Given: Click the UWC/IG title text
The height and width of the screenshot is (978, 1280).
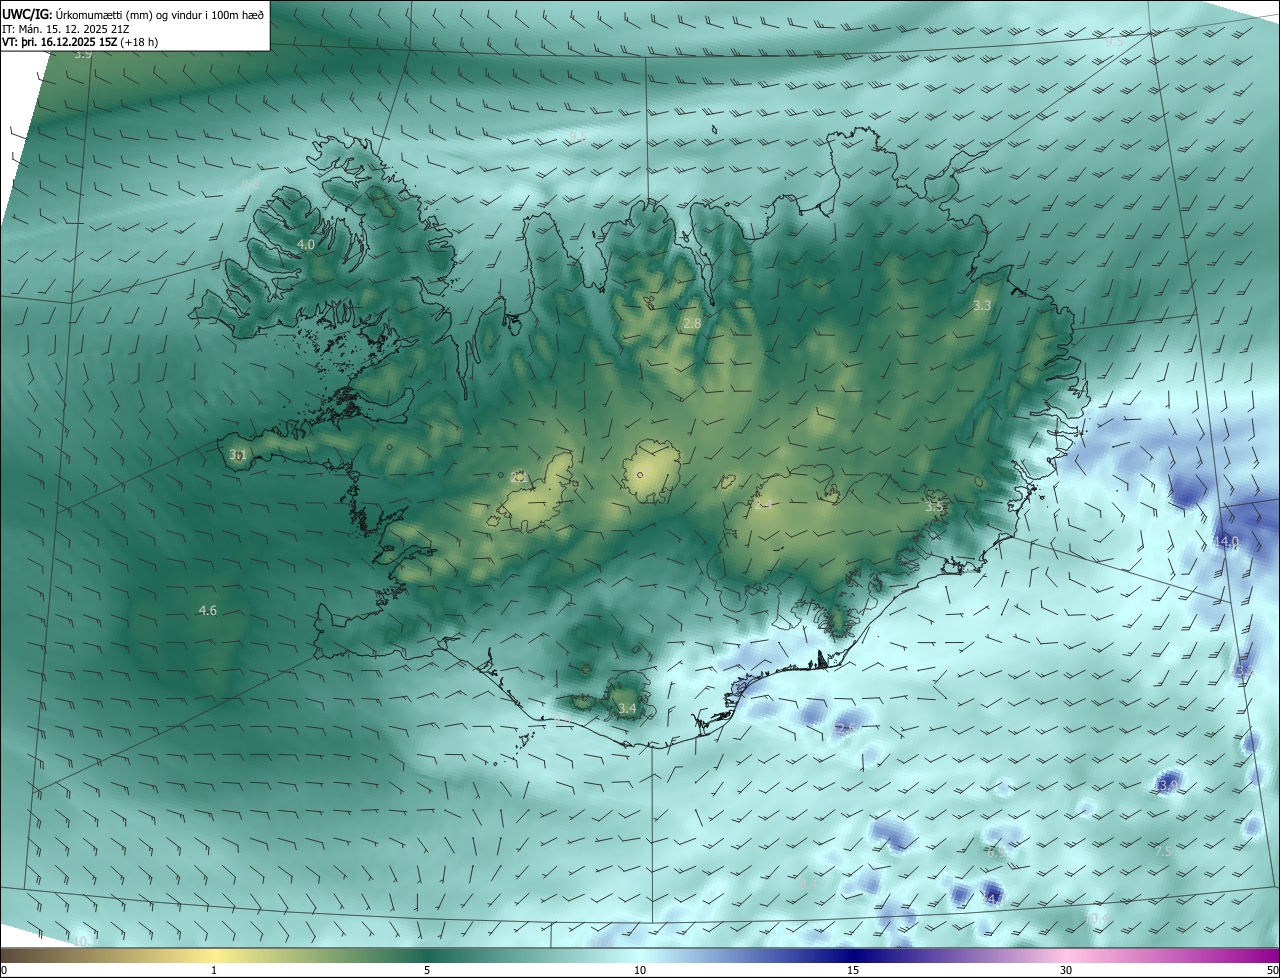Looking at the screenshot, I should click(x=27, y=14).
